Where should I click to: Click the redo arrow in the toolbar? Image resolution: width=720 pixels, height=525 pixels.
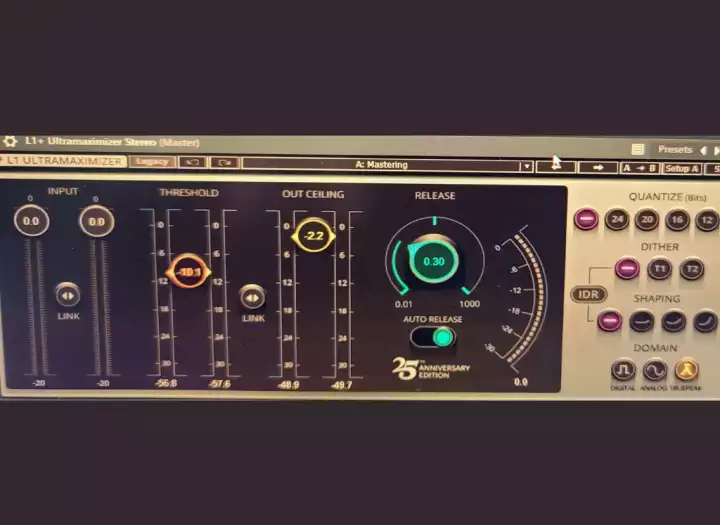224,163
